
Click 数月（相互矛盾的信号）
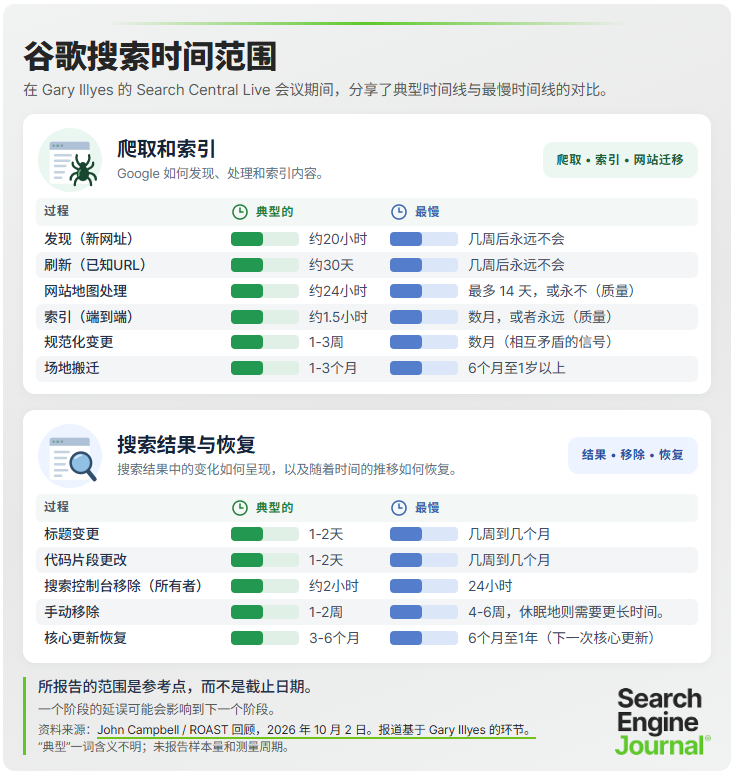click(540, 342)
